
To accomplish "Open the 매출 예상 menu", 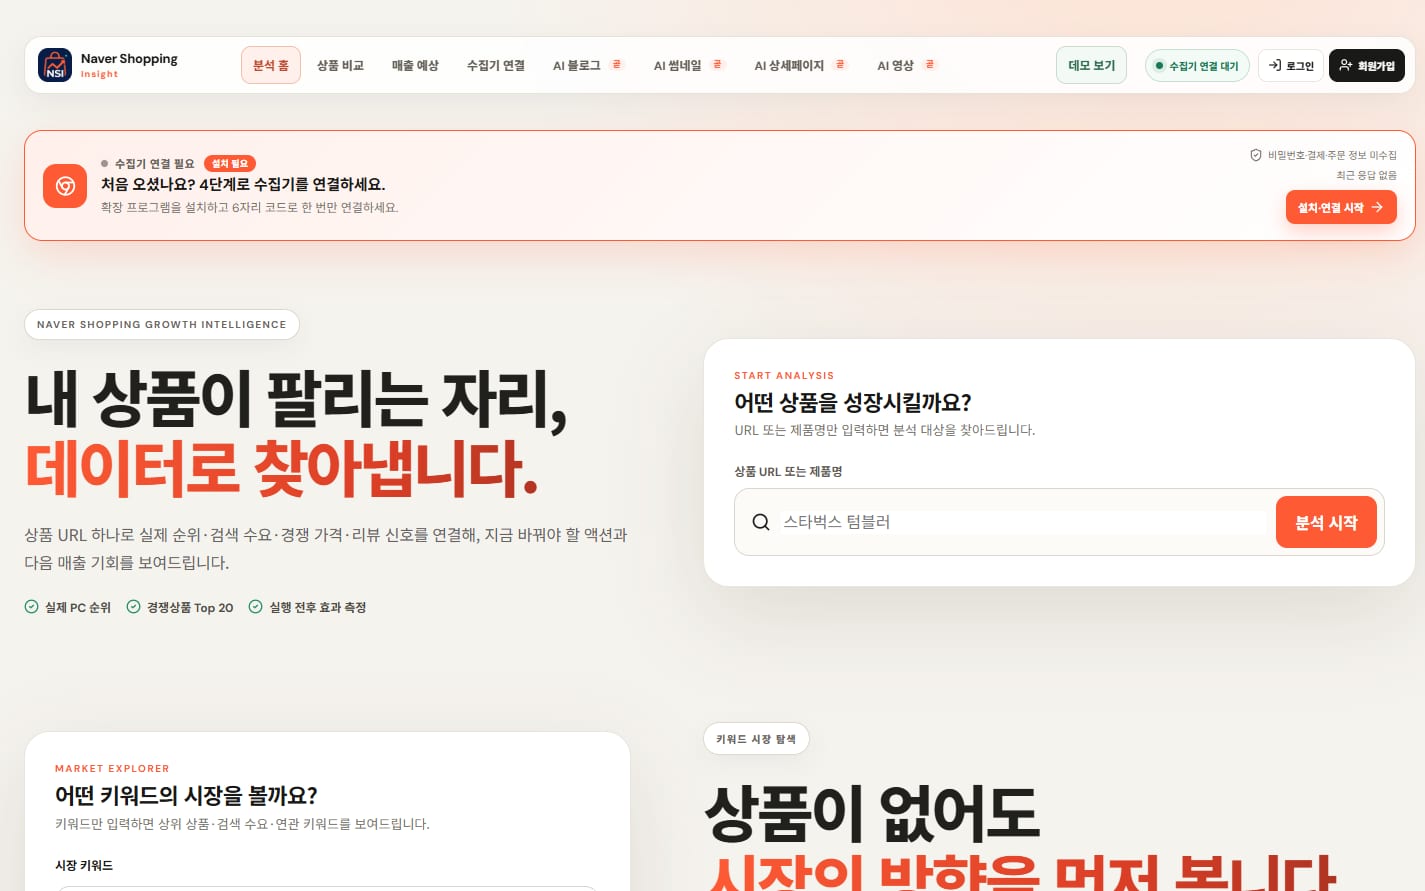I will click(415, 65).
